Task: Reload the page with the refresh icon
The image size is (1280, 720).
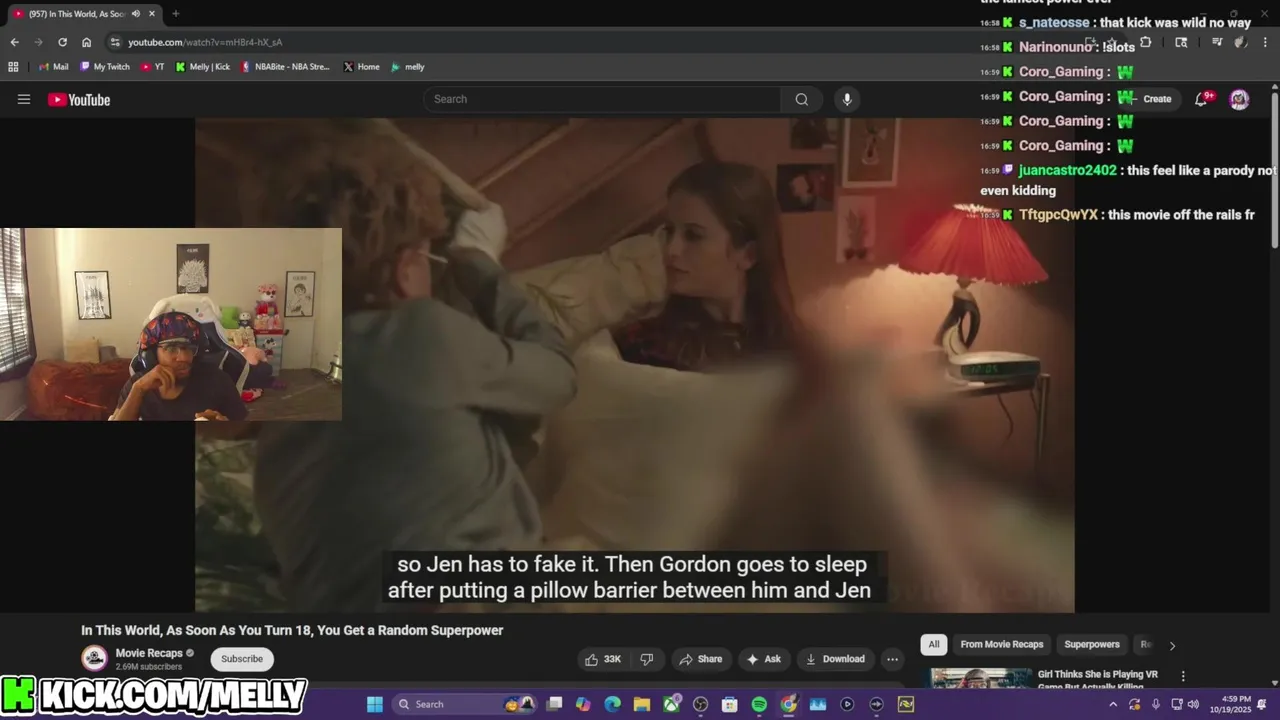Action: pos(62,42)
